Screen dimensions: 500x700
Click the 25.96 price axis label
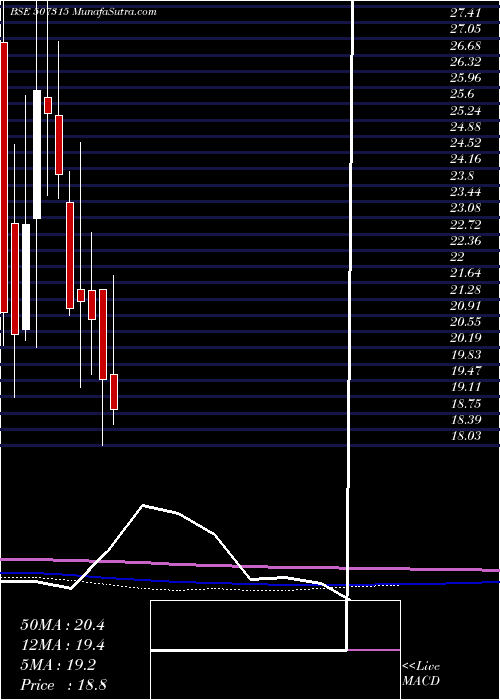point(466,78)
